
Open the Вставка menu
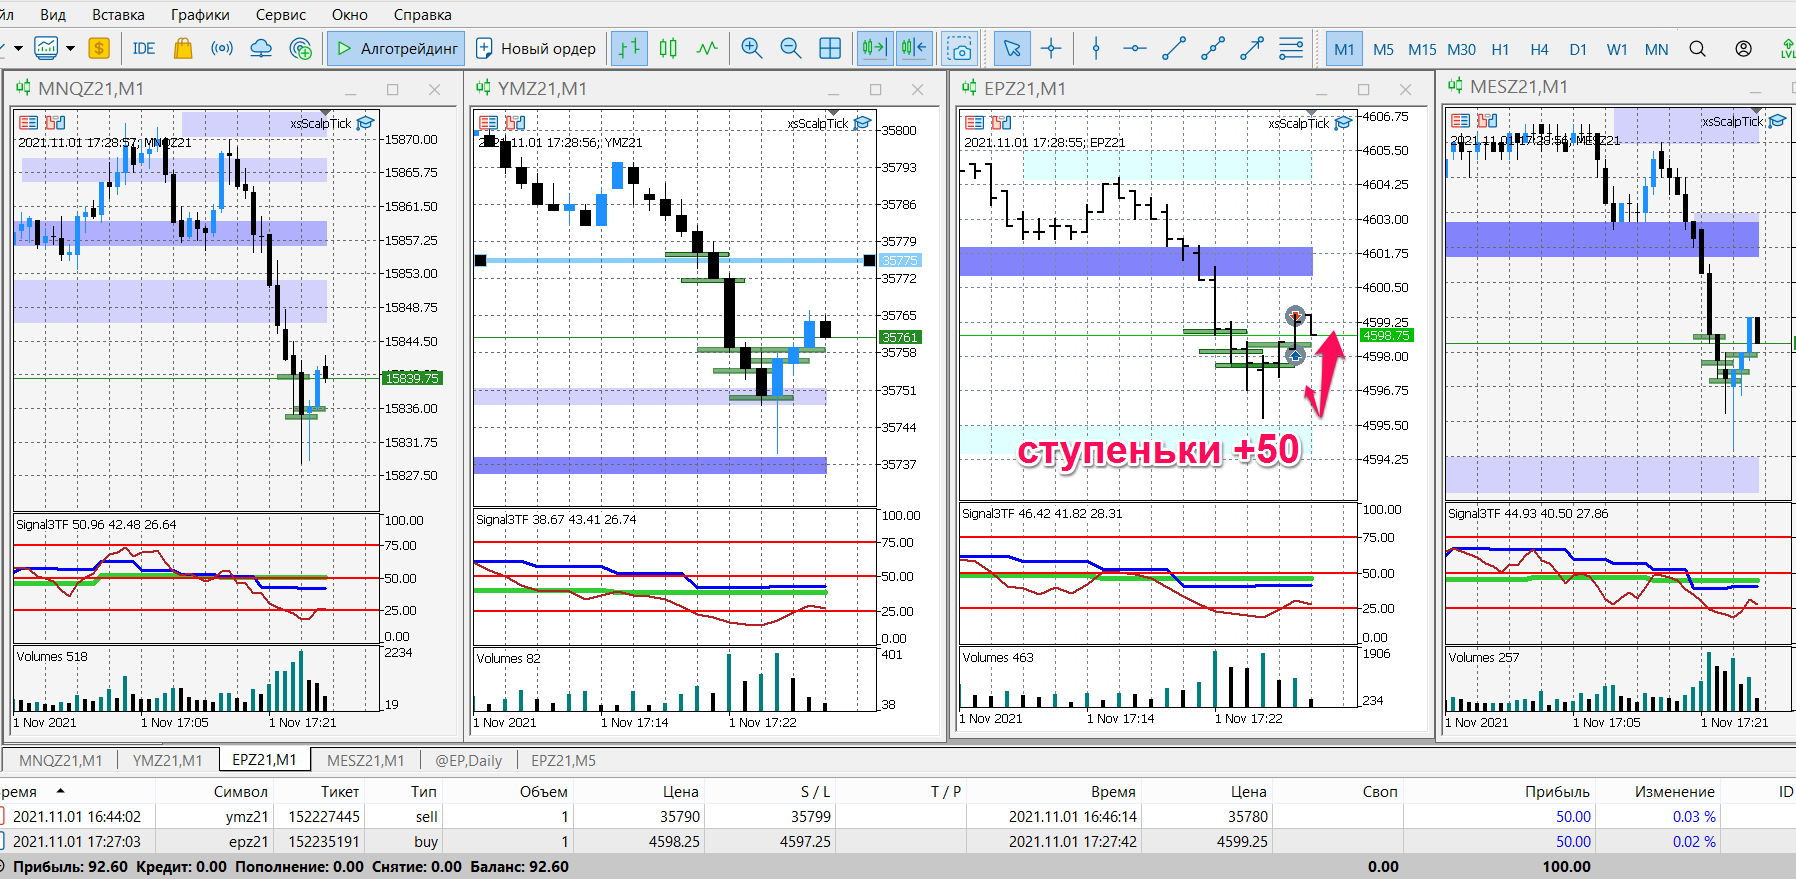tap(118, 15)
